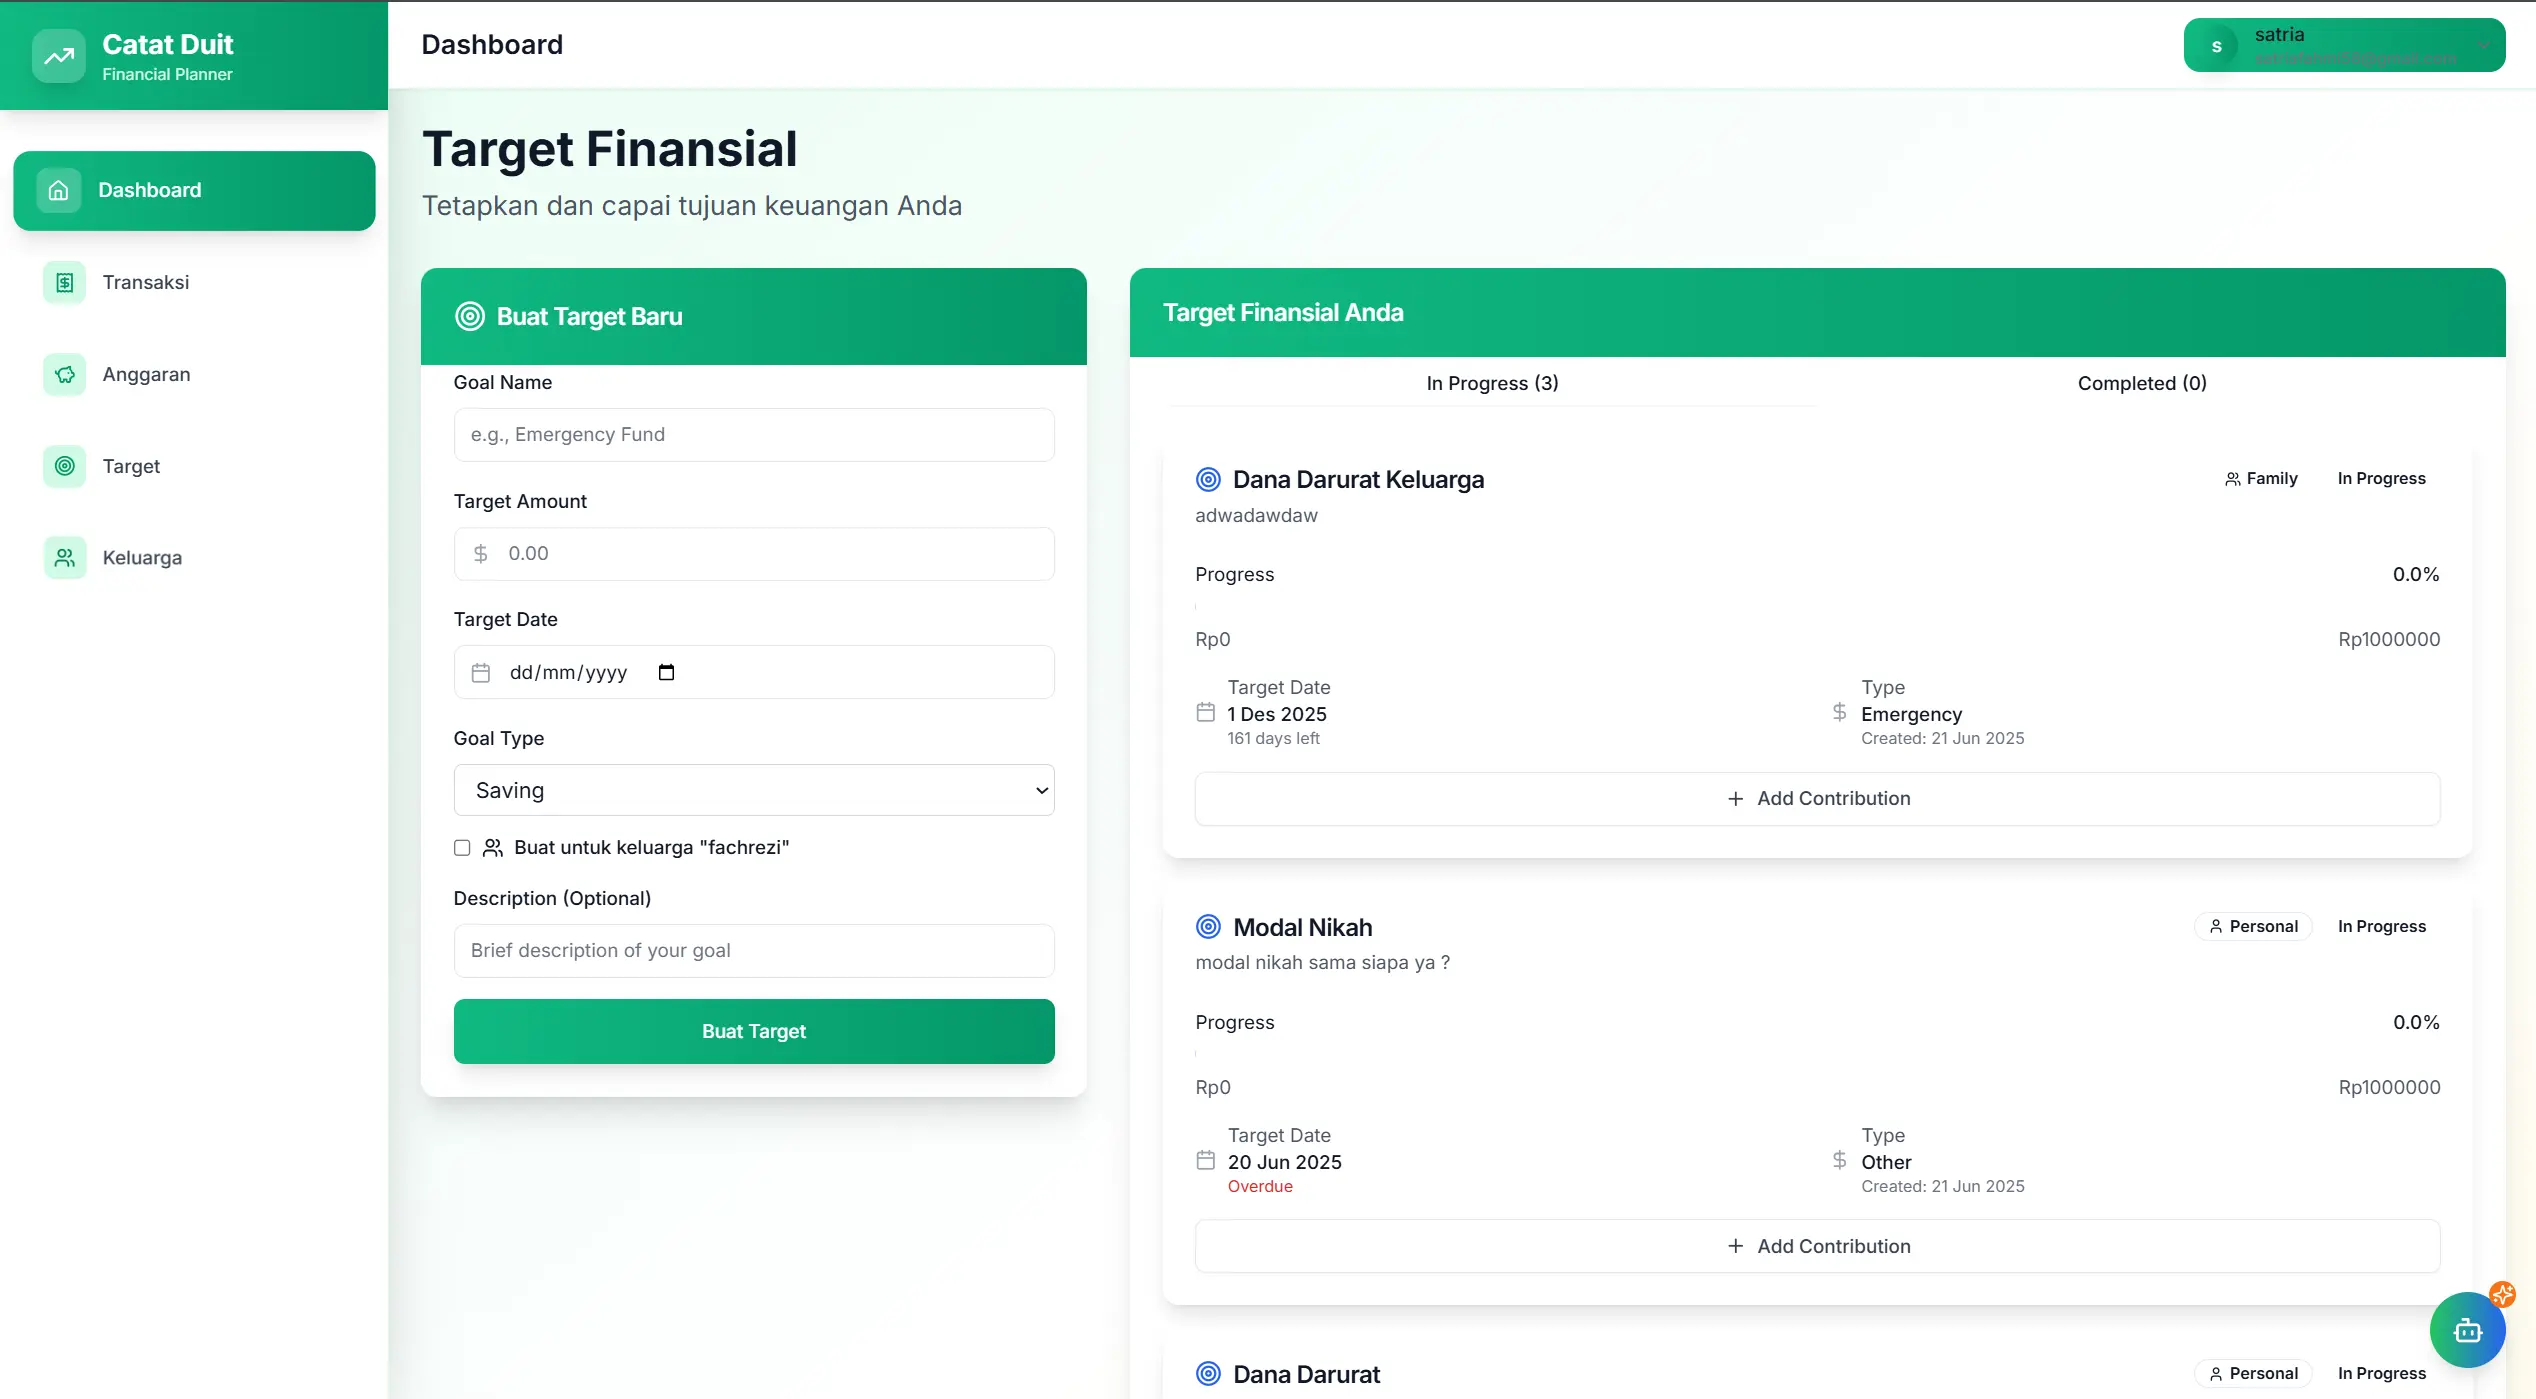Click Add Contribution under Dana Darurat Keluarga
This screenshot has height=1399, width=2536.
tap(1817, 798)
